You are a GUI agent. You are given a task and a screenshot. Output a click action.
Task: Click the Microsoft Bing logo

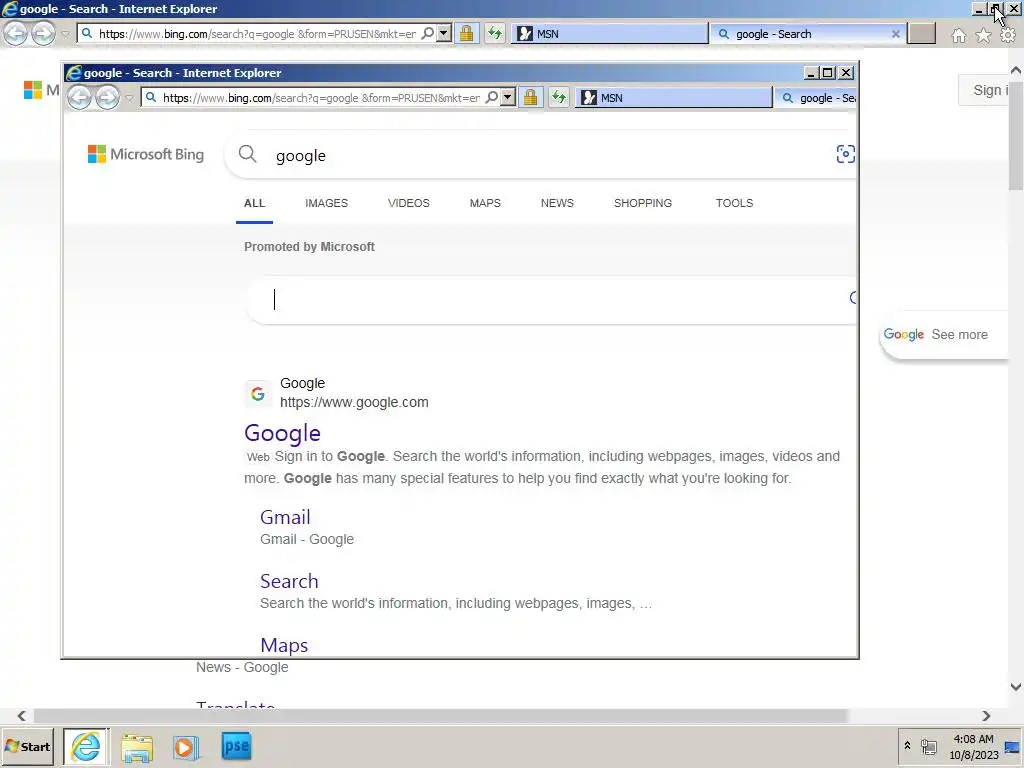point(146,154)
